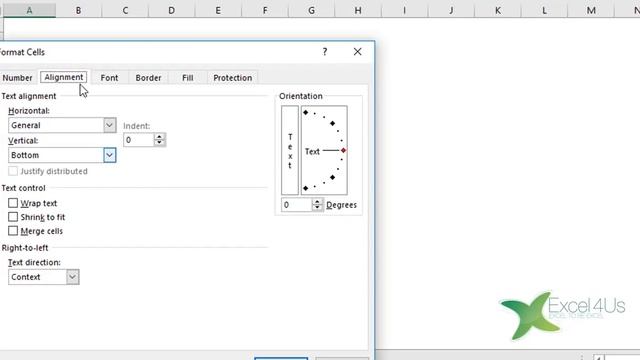Click the Format Cells help question mark

pos(325,52)
